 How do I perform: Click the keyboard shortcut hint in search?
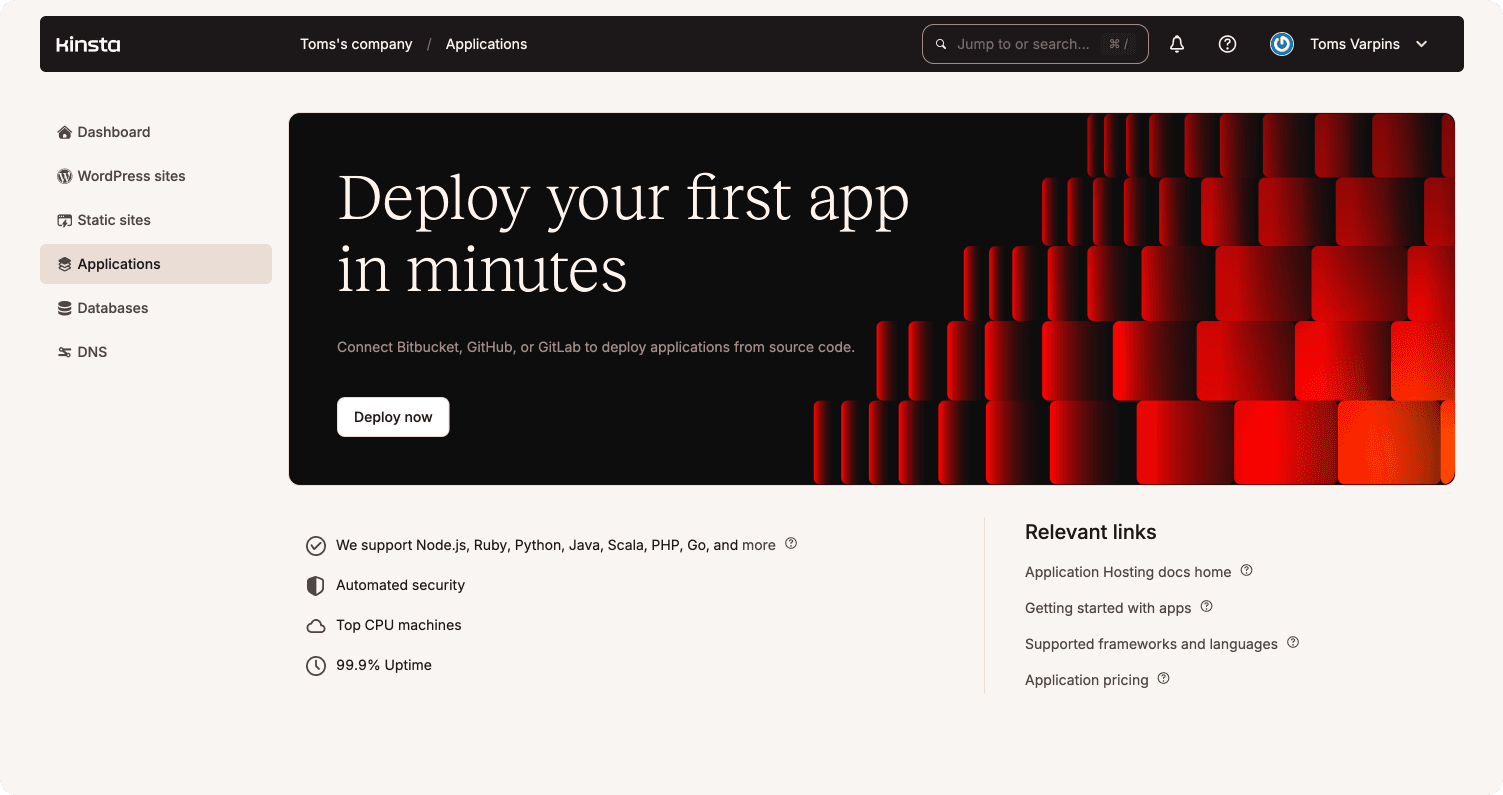(1118, 44)
